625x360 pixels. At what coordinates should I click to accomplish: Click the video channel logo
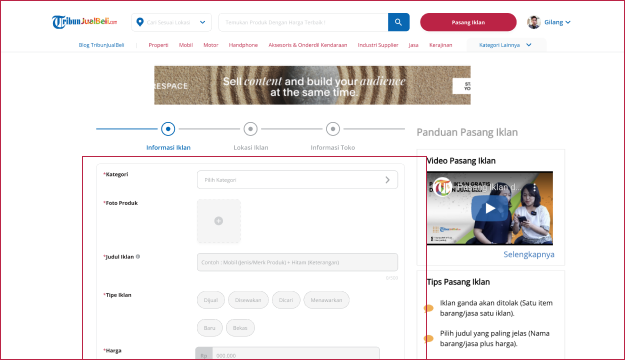click(x=442, y=187)
